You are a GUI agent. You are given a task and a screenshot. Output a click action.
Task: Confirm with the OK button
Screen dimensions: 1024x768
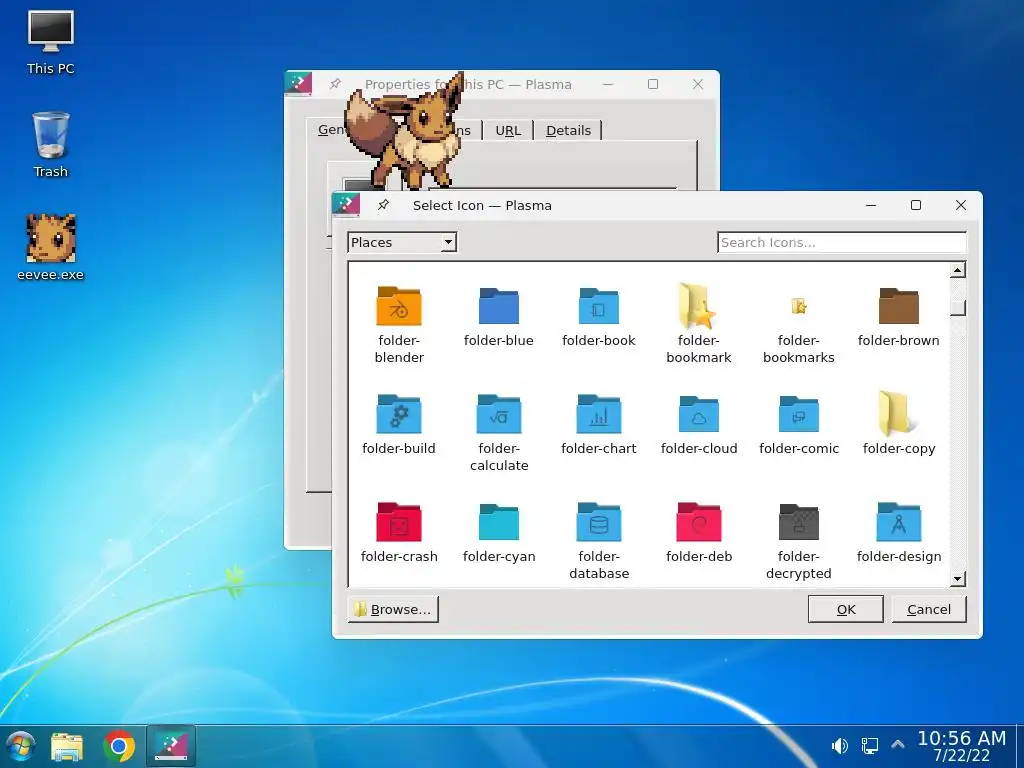pos(846,609)
